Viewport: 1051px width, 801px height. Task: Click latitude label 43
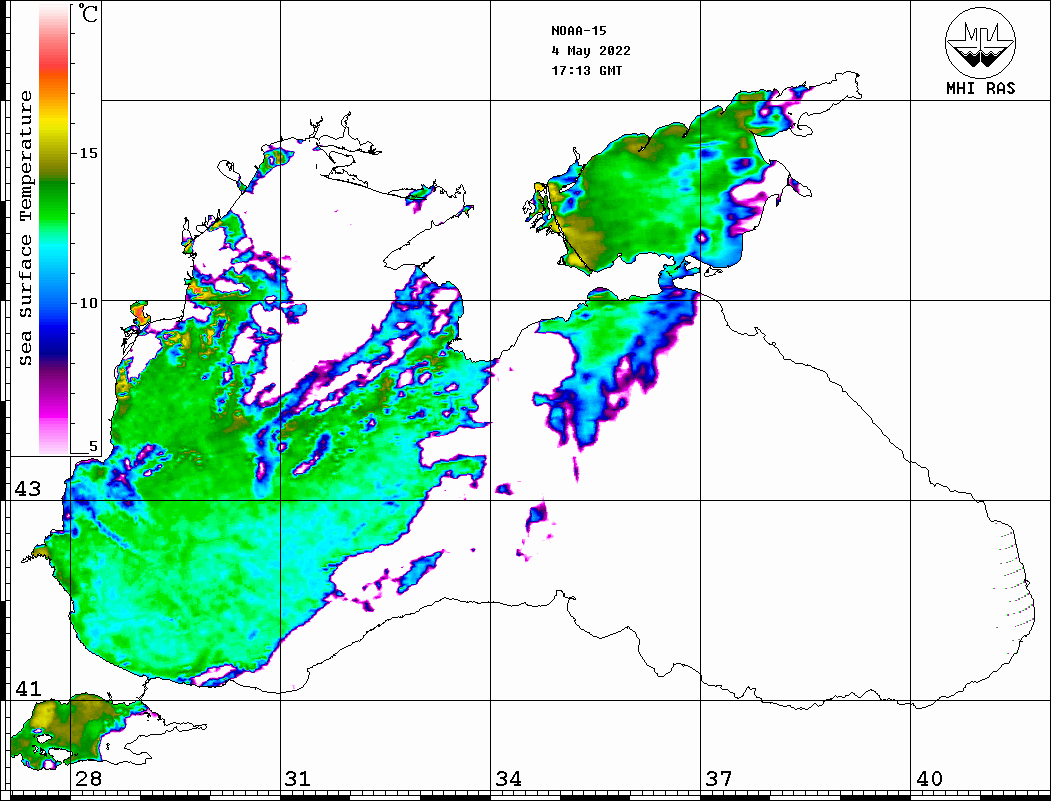[x=28, y=489]
